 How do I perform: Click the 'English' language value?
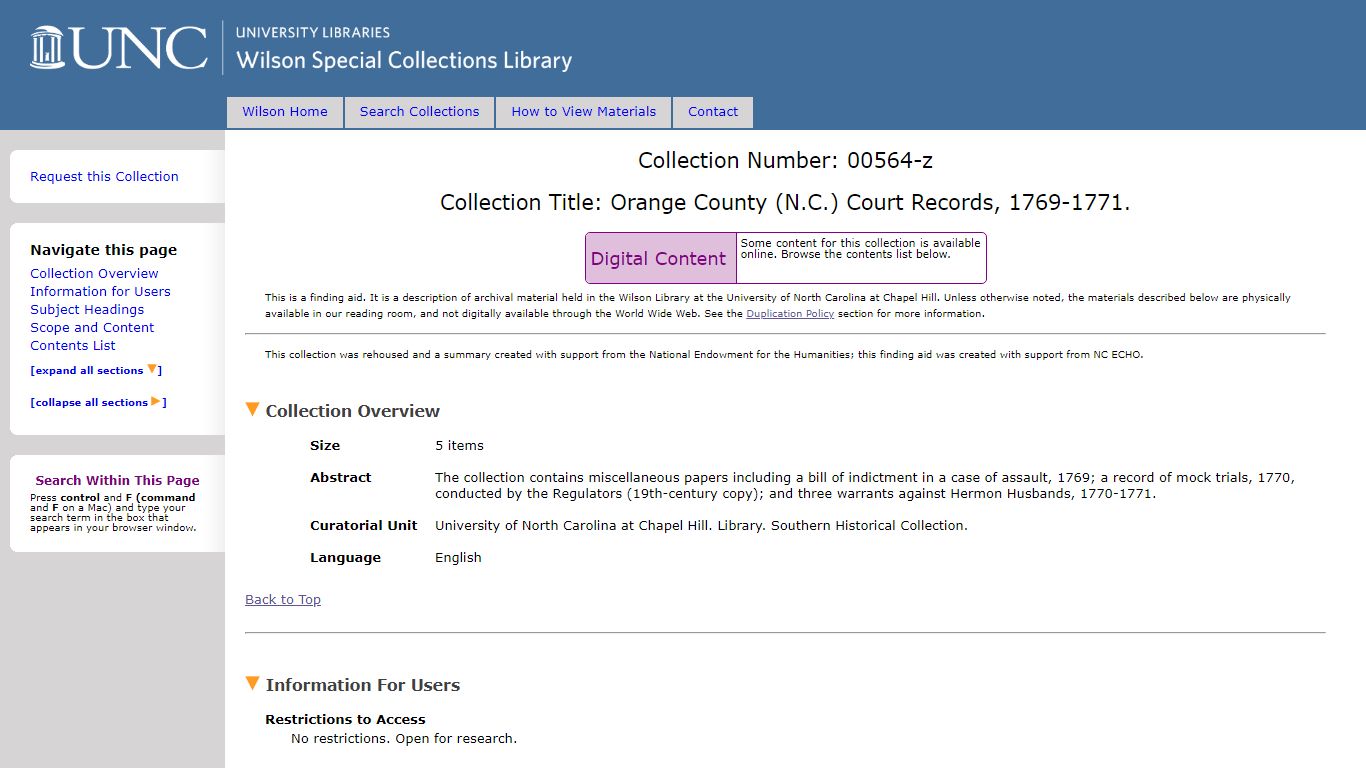pos(458,557)
